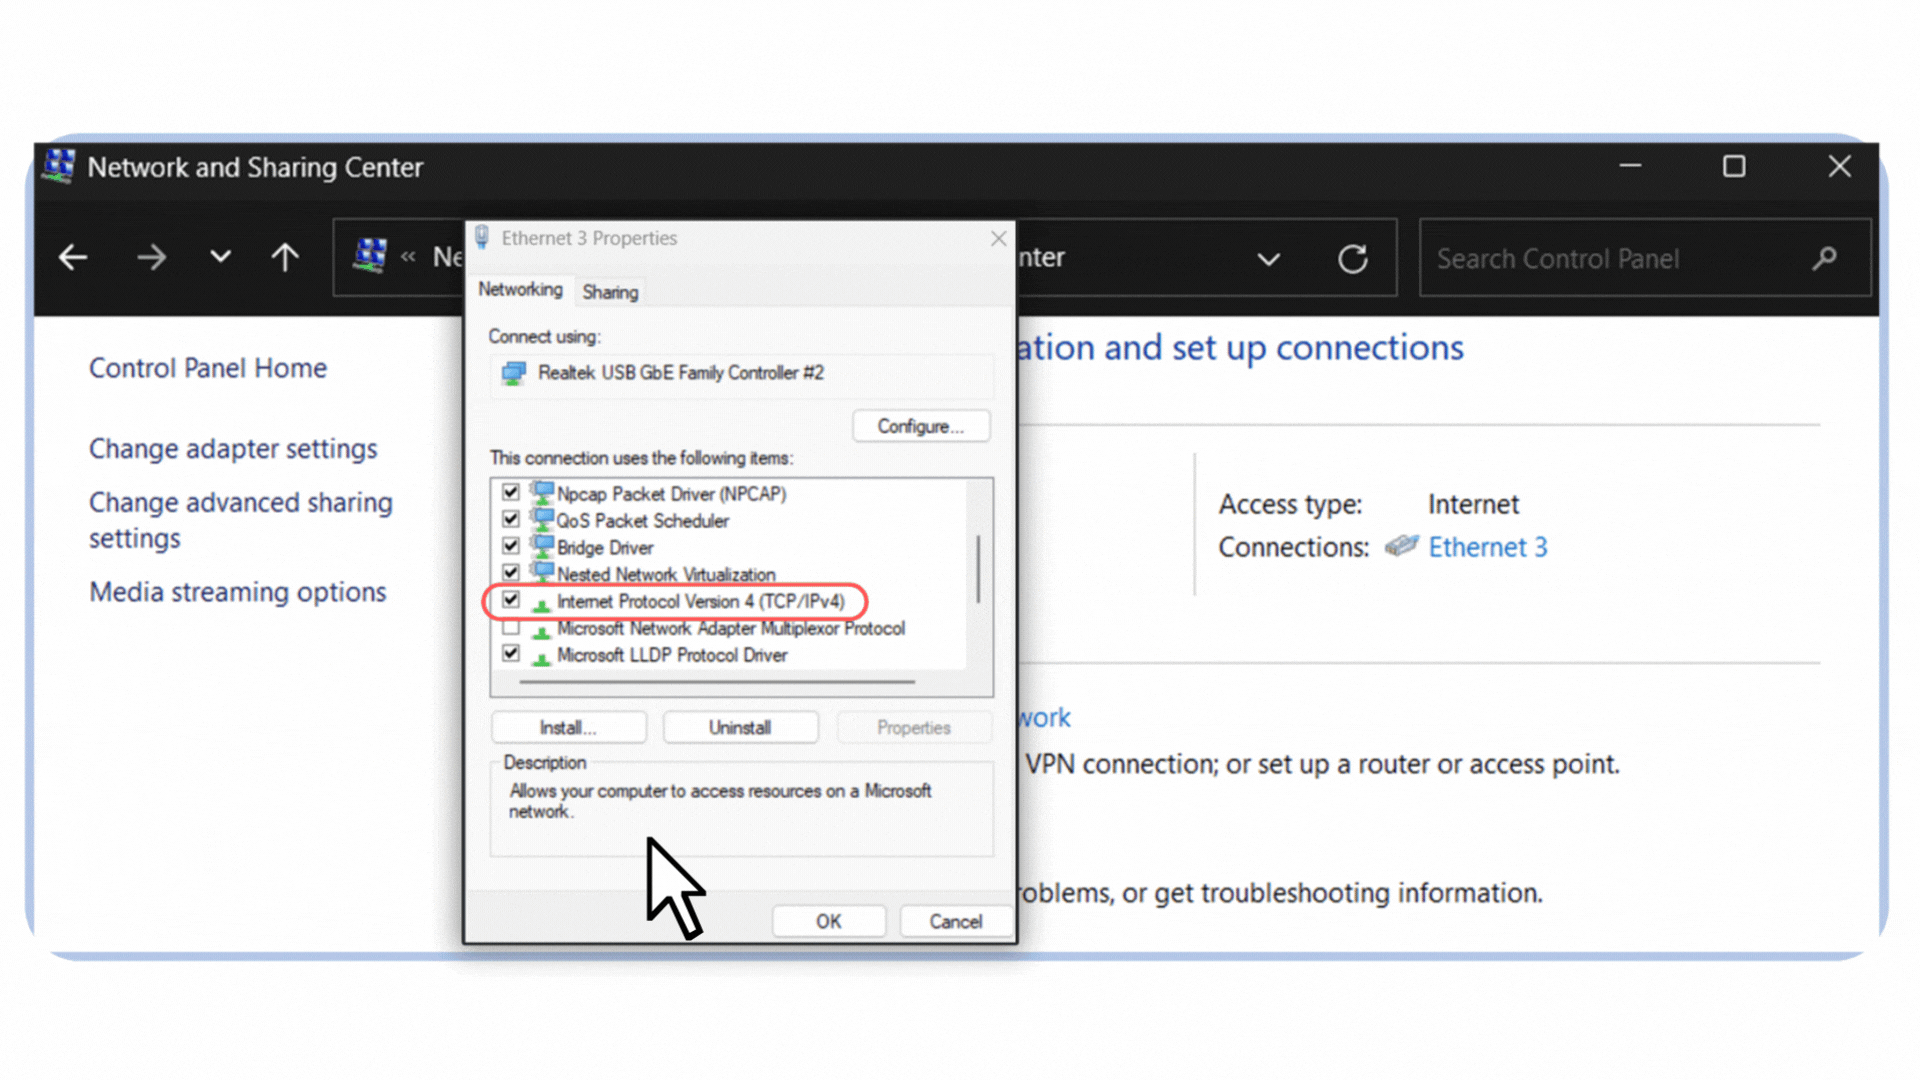Click the up arrow navigation icon

pyautogui.click(x=285, y=258)
